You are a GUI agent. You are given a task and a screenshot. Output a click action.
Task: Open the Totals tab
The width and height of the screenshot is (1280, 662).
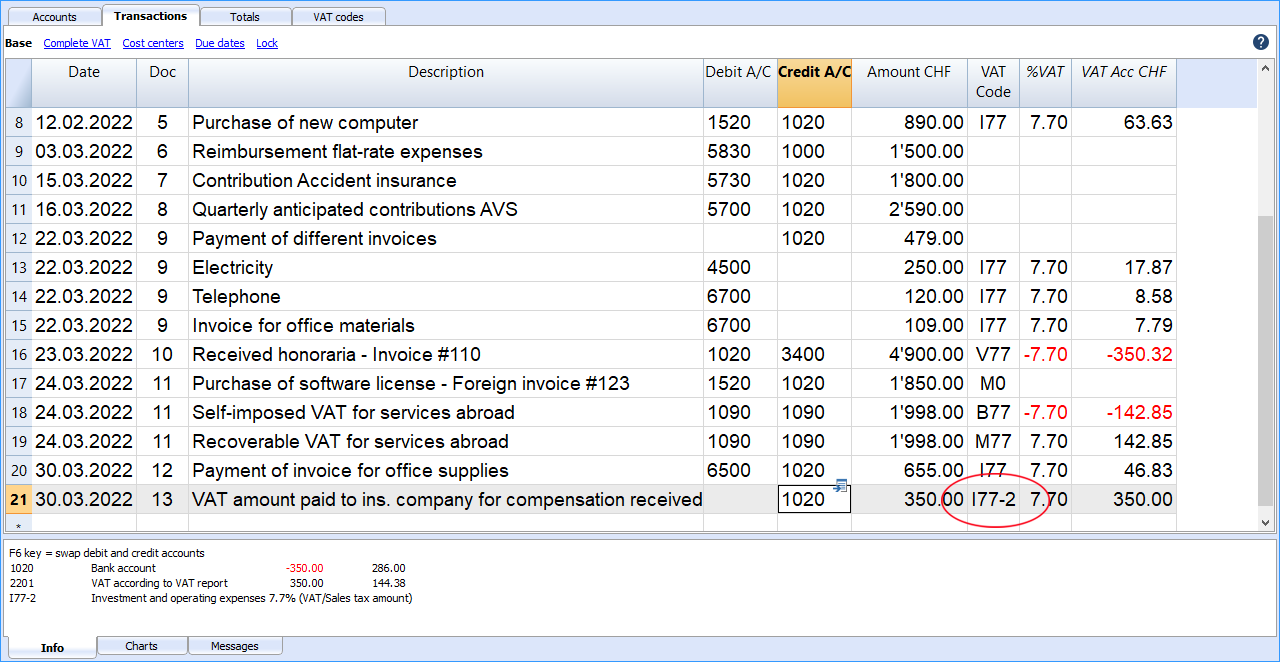(x=245, y=17)
